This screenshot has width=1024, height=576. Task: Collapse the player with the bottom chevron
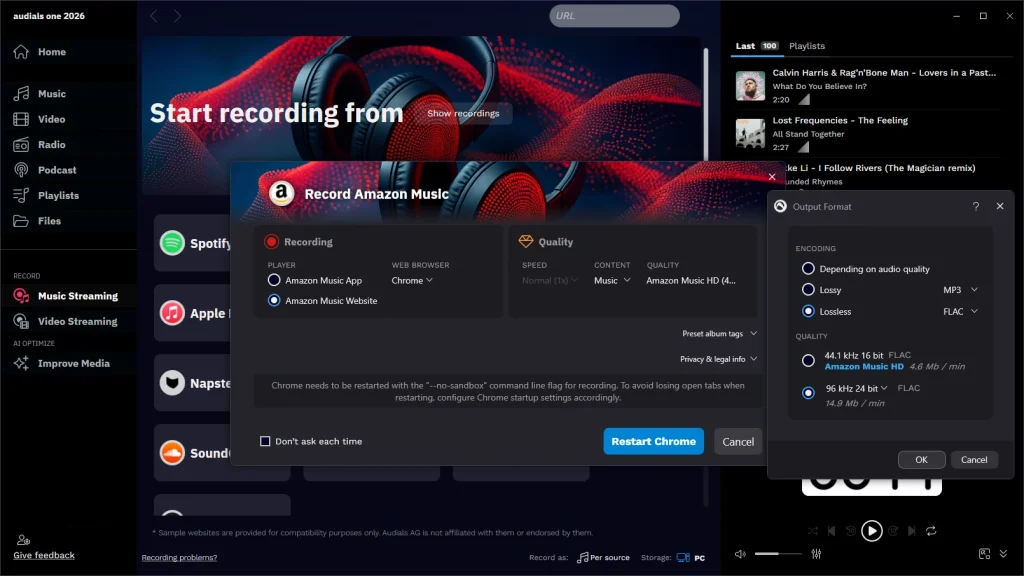1004,554
